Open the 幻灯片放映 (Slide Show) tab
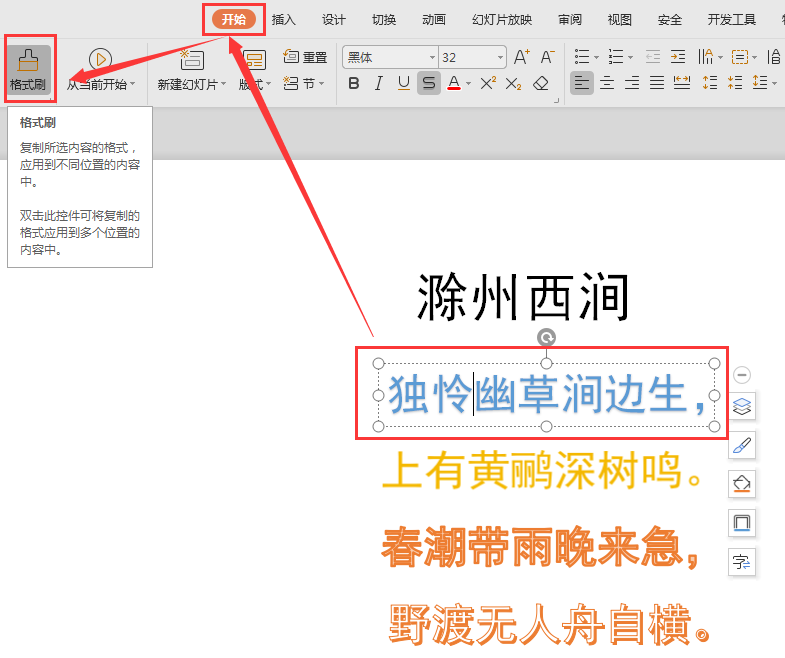Screen dimensions: 785x658 pyautogui.click(x=502, y=20)
